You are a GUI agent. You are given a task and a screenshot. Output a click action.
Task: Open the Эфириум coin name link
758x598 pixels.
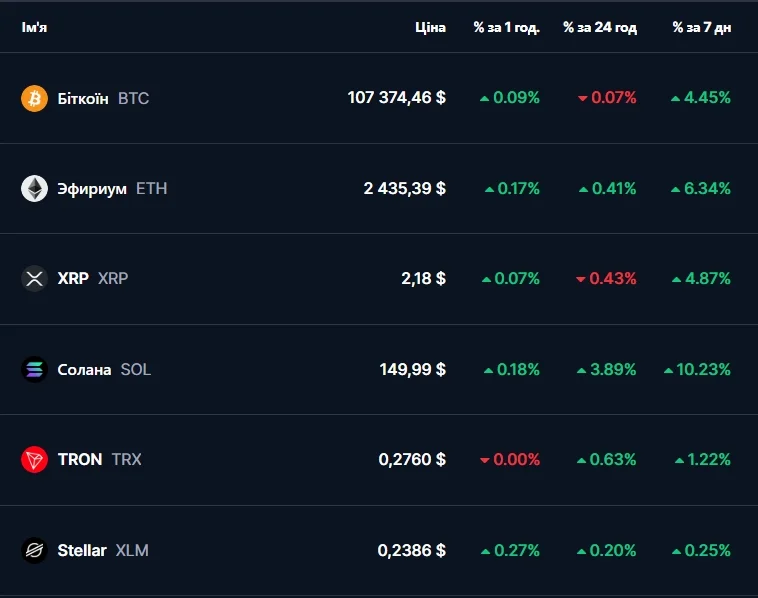click(92, 189)
